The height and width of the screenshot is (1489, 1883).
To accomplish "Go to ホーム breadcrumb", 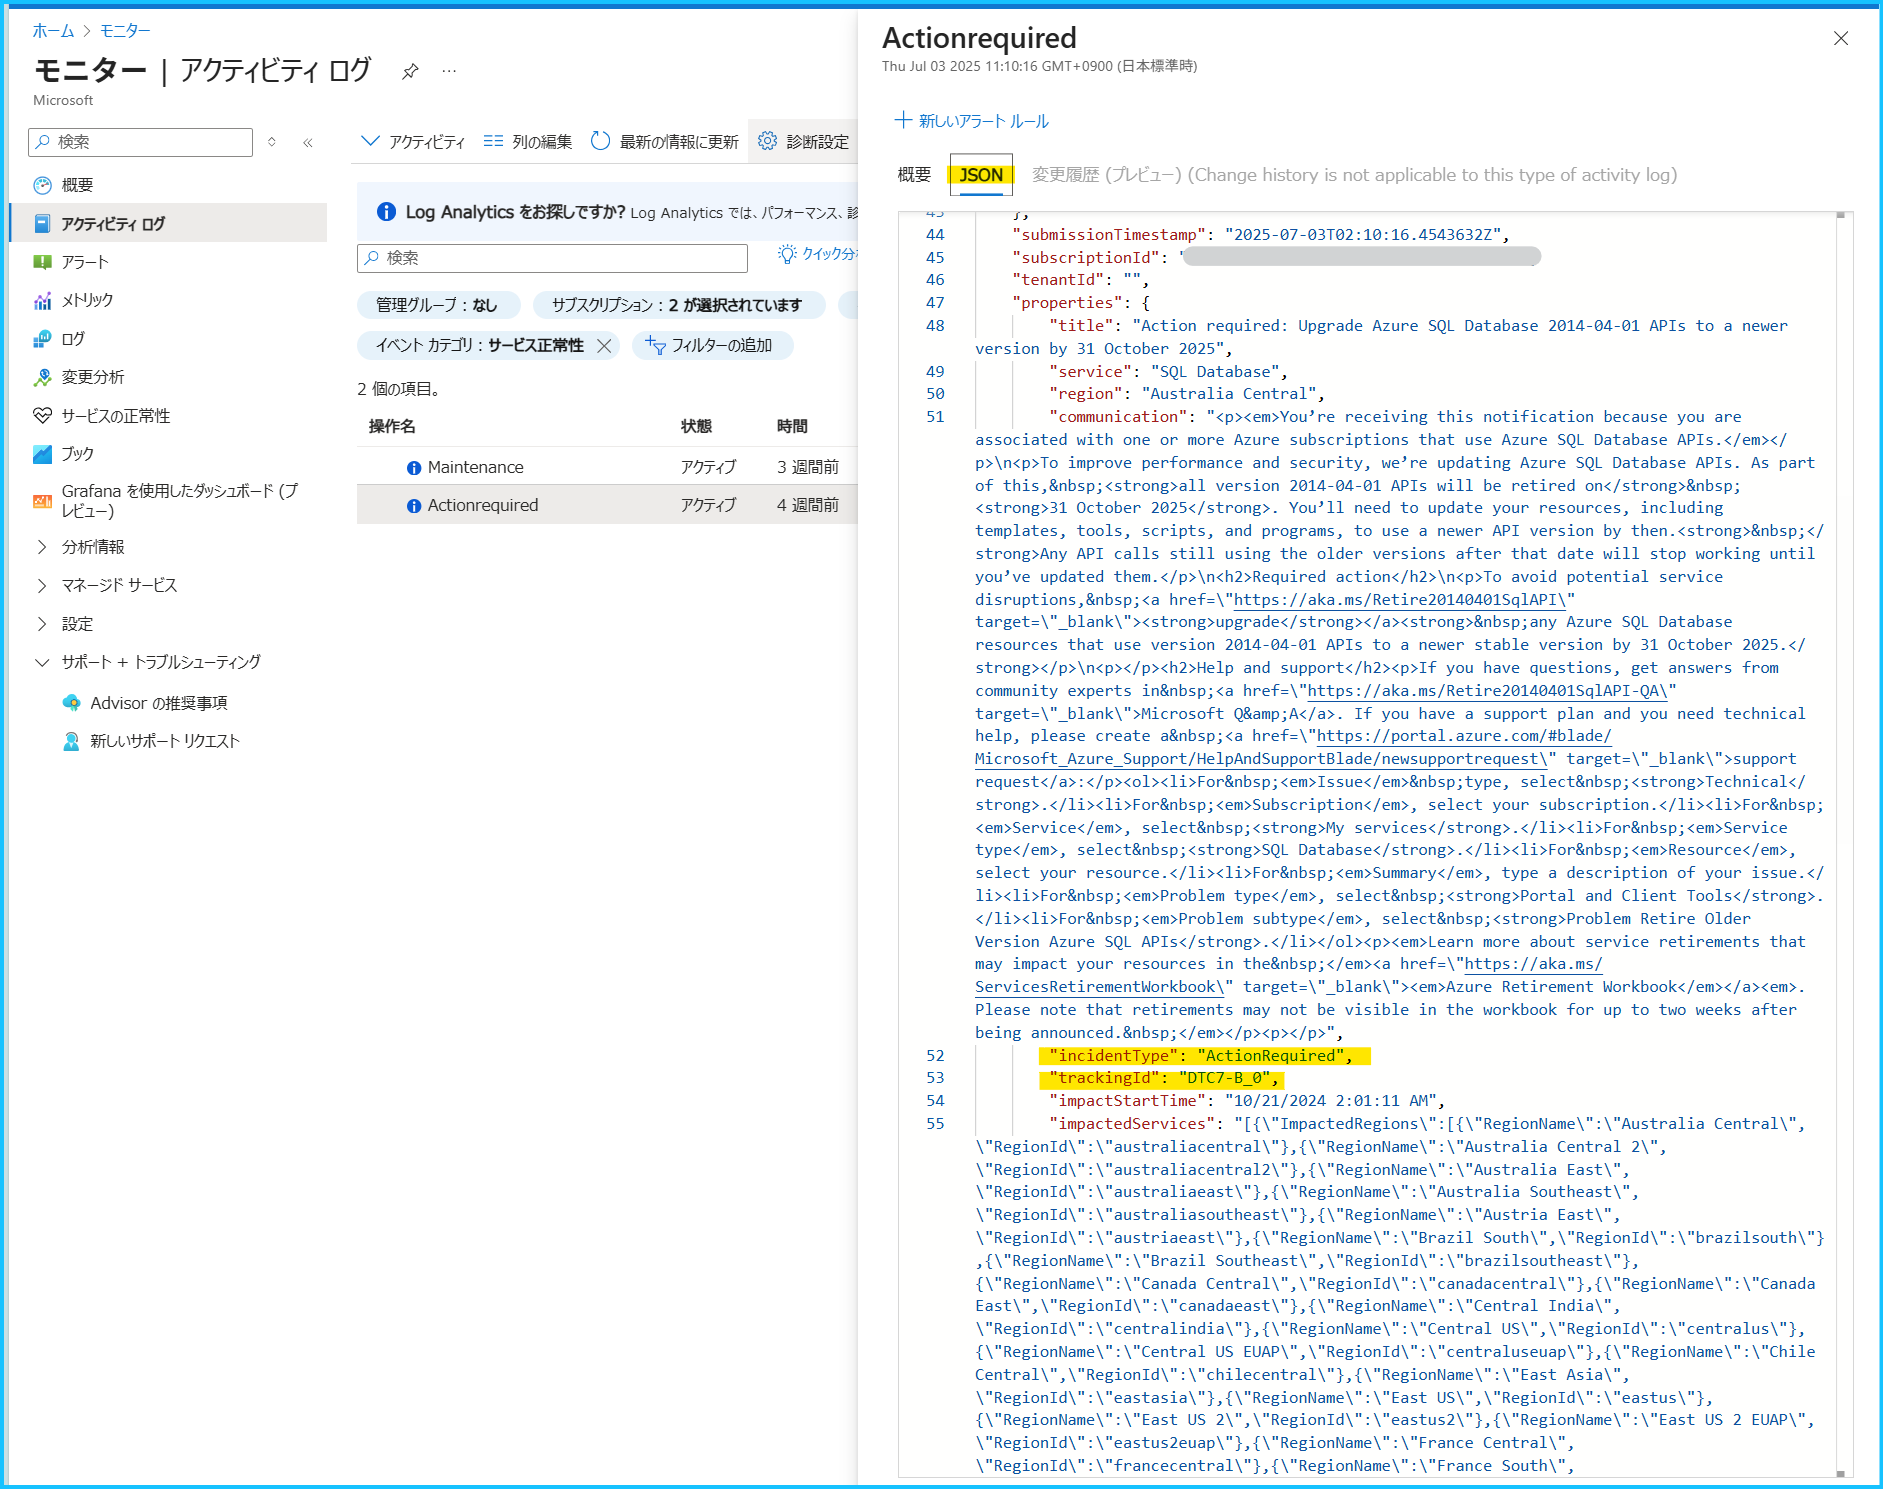I will click(53, 31).
